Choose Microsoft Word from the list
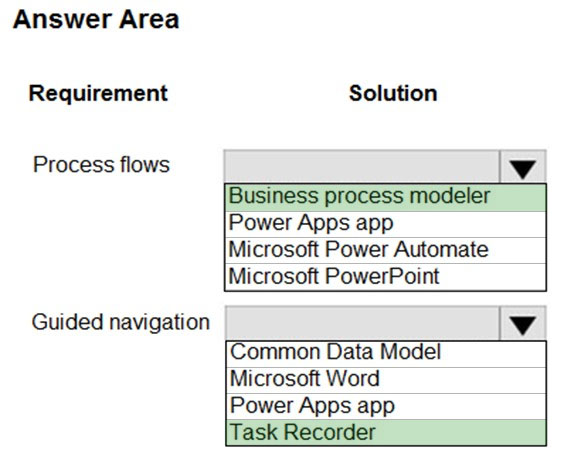Screen dimensions: 564x460 (x=386, y=380)
